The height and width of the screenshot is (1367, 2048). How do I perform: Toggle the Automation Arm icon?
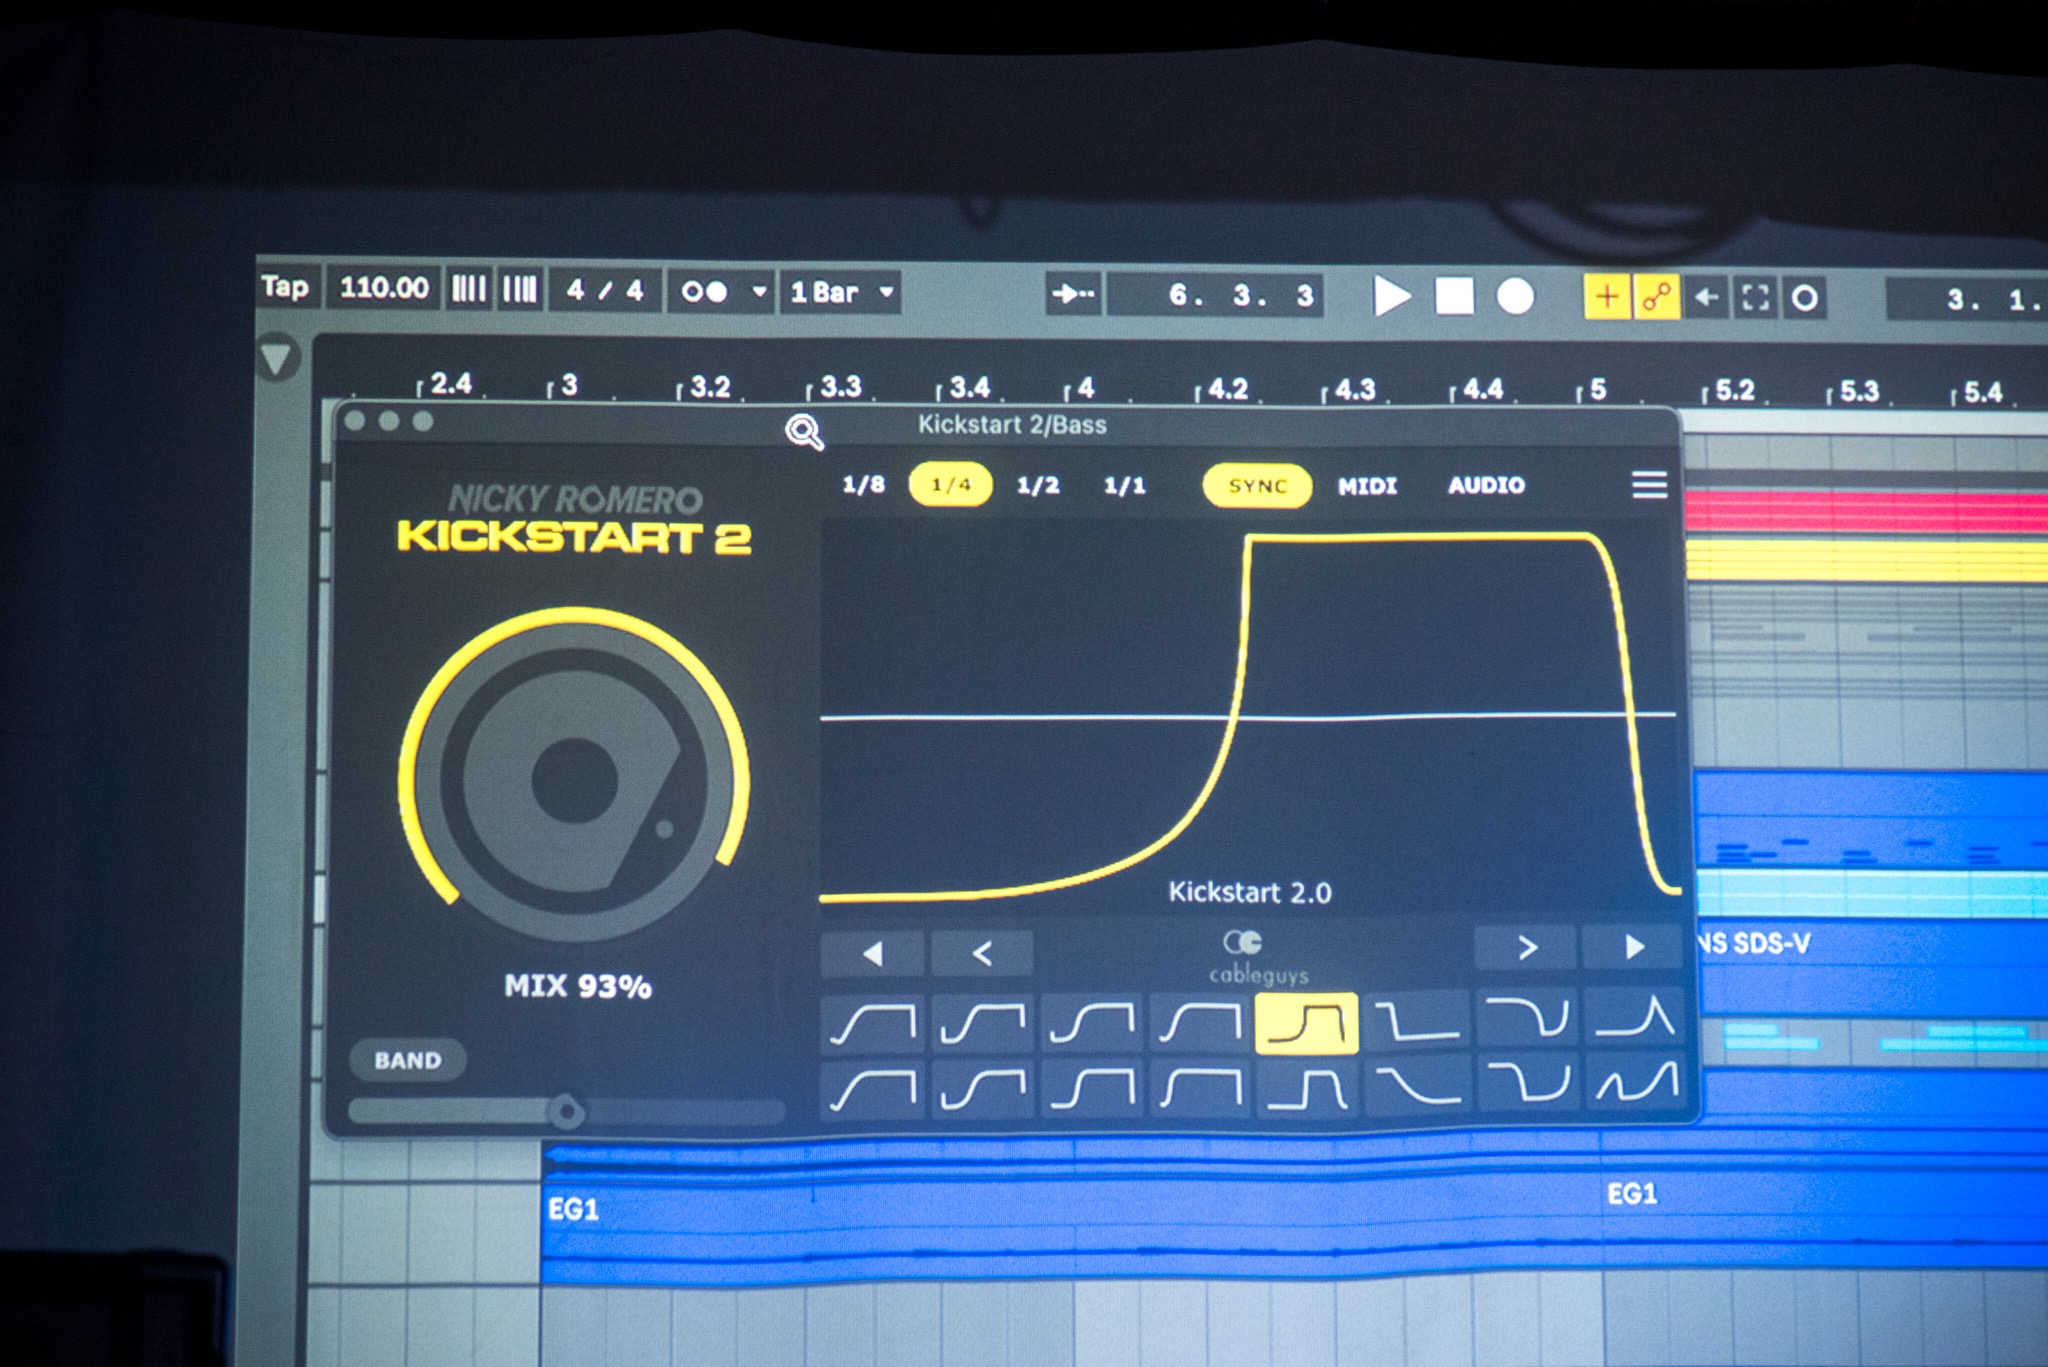coord(1656,297)
